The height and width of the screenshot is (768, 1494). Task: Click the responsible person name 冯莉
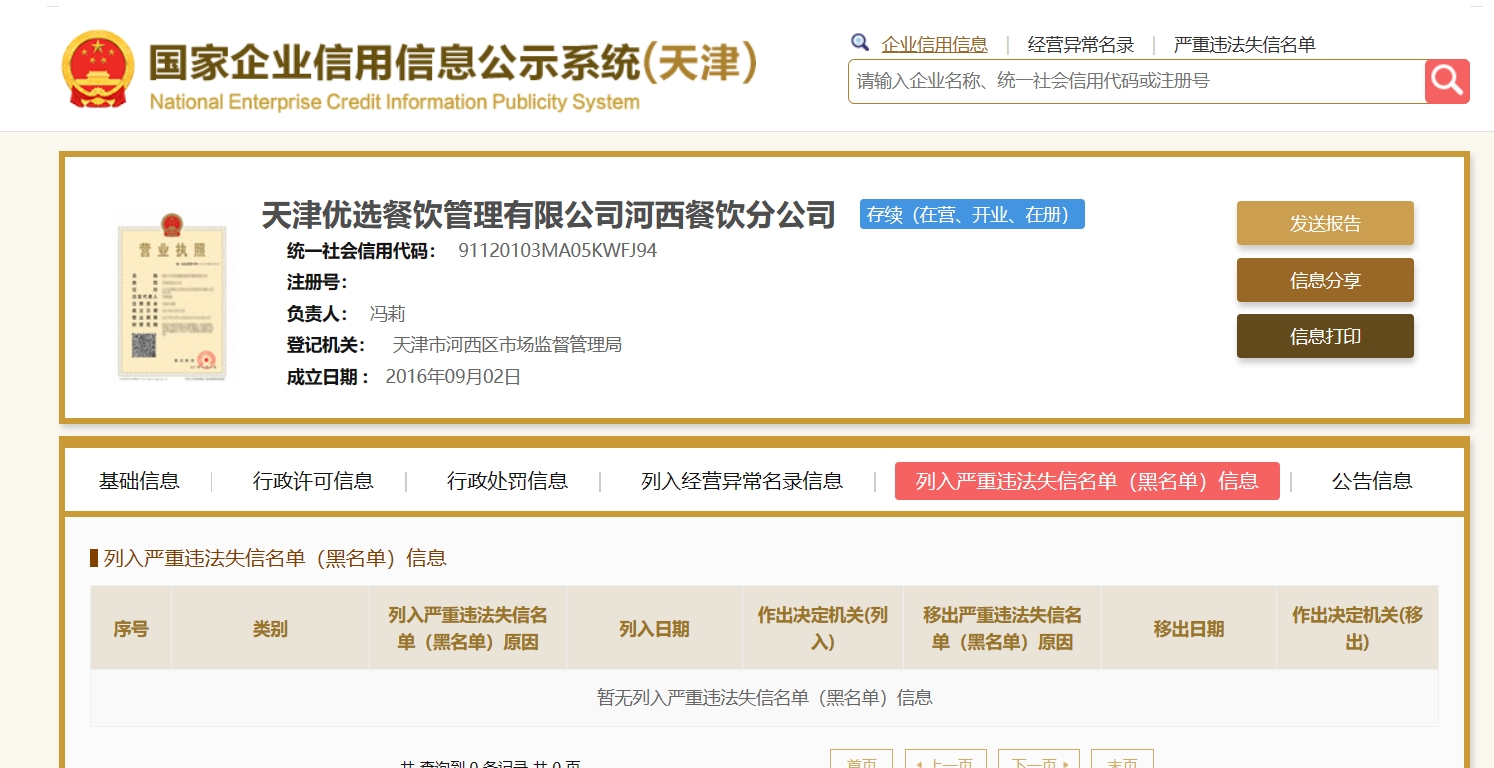tap(387, 314)
